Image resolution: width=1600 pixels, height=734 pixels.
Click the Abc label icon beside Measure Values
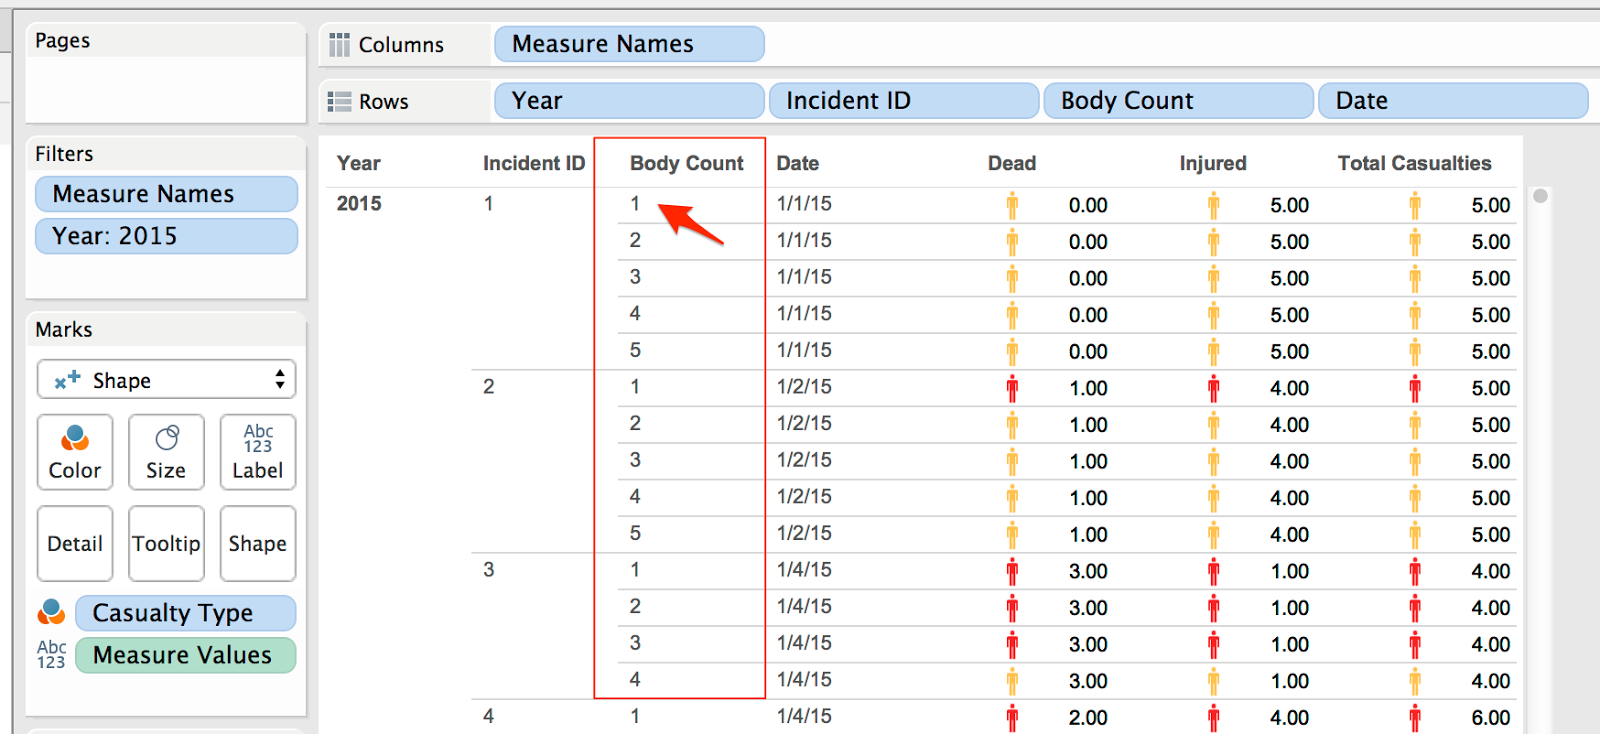coord(51,655)
